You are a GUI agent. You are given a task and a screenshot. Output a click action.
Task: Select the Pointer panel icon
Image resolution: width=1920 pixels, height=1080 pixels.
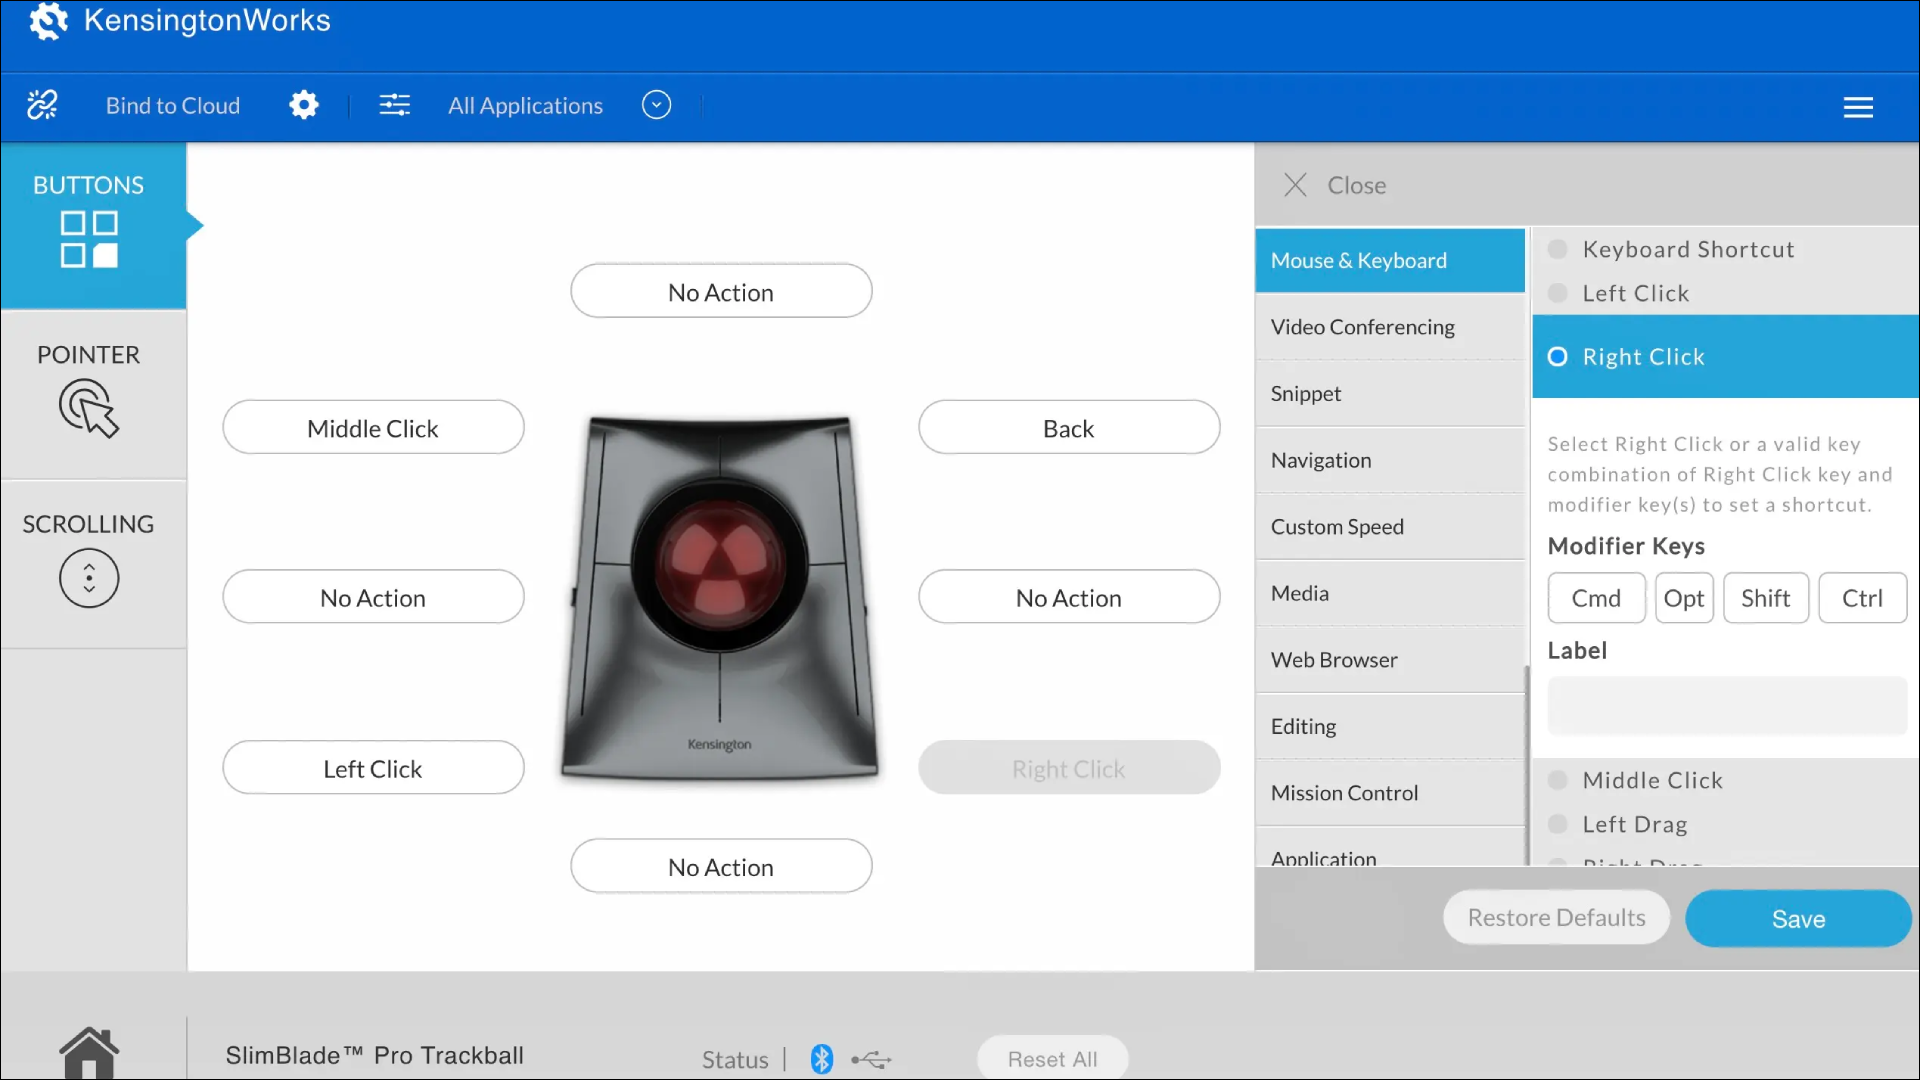[88, 409]
